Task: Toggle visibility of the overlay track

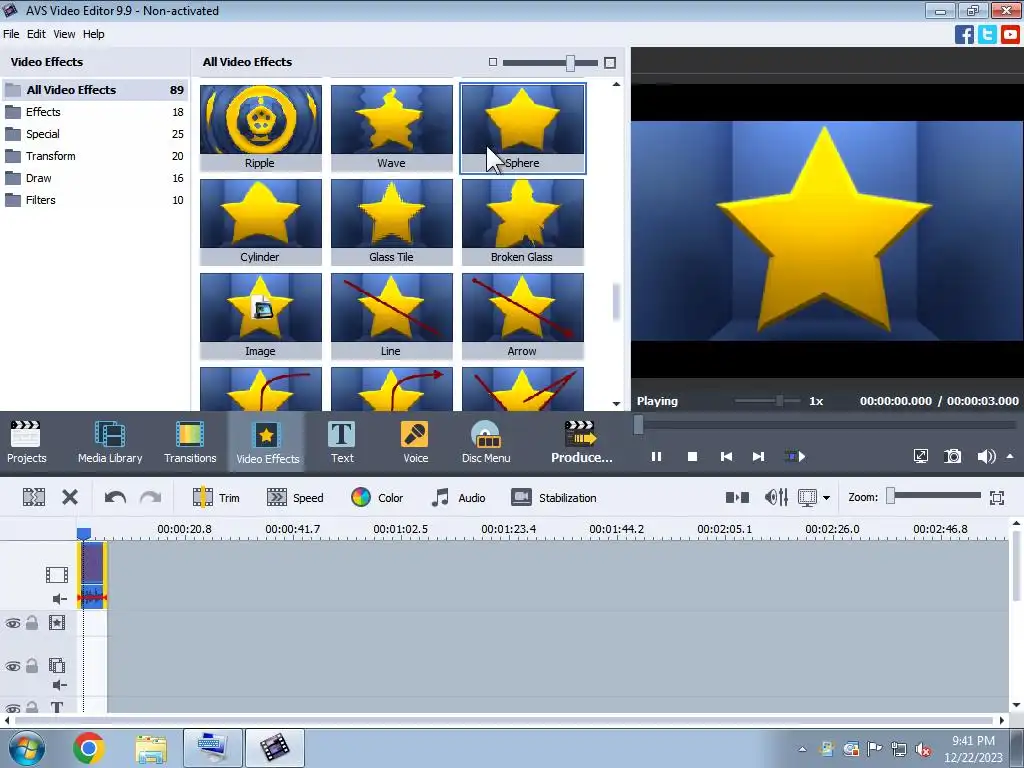Action: pyautogui.click(x=13, y=666)
